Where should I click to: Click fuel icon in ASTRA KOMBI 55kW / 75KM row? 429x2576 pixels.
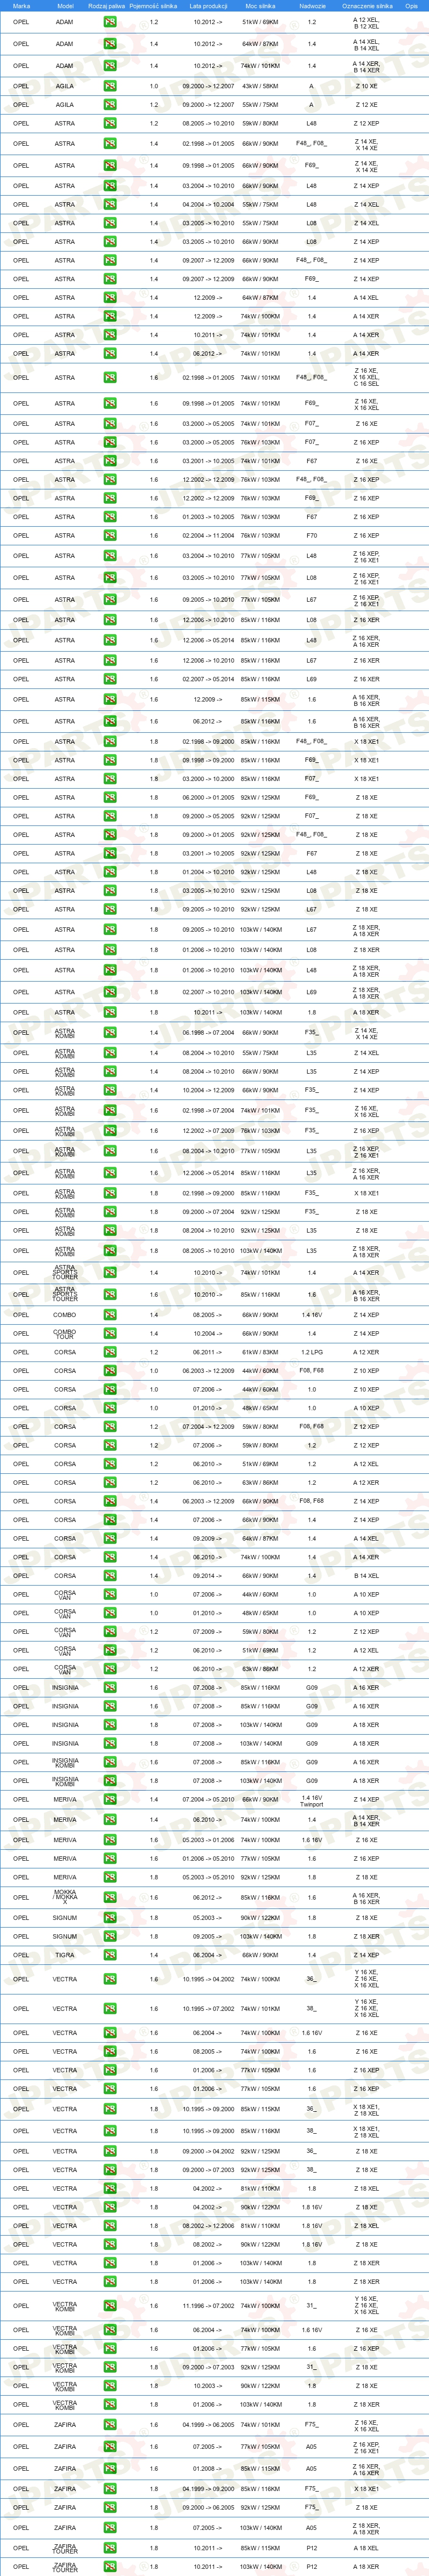click(110, 1053)
